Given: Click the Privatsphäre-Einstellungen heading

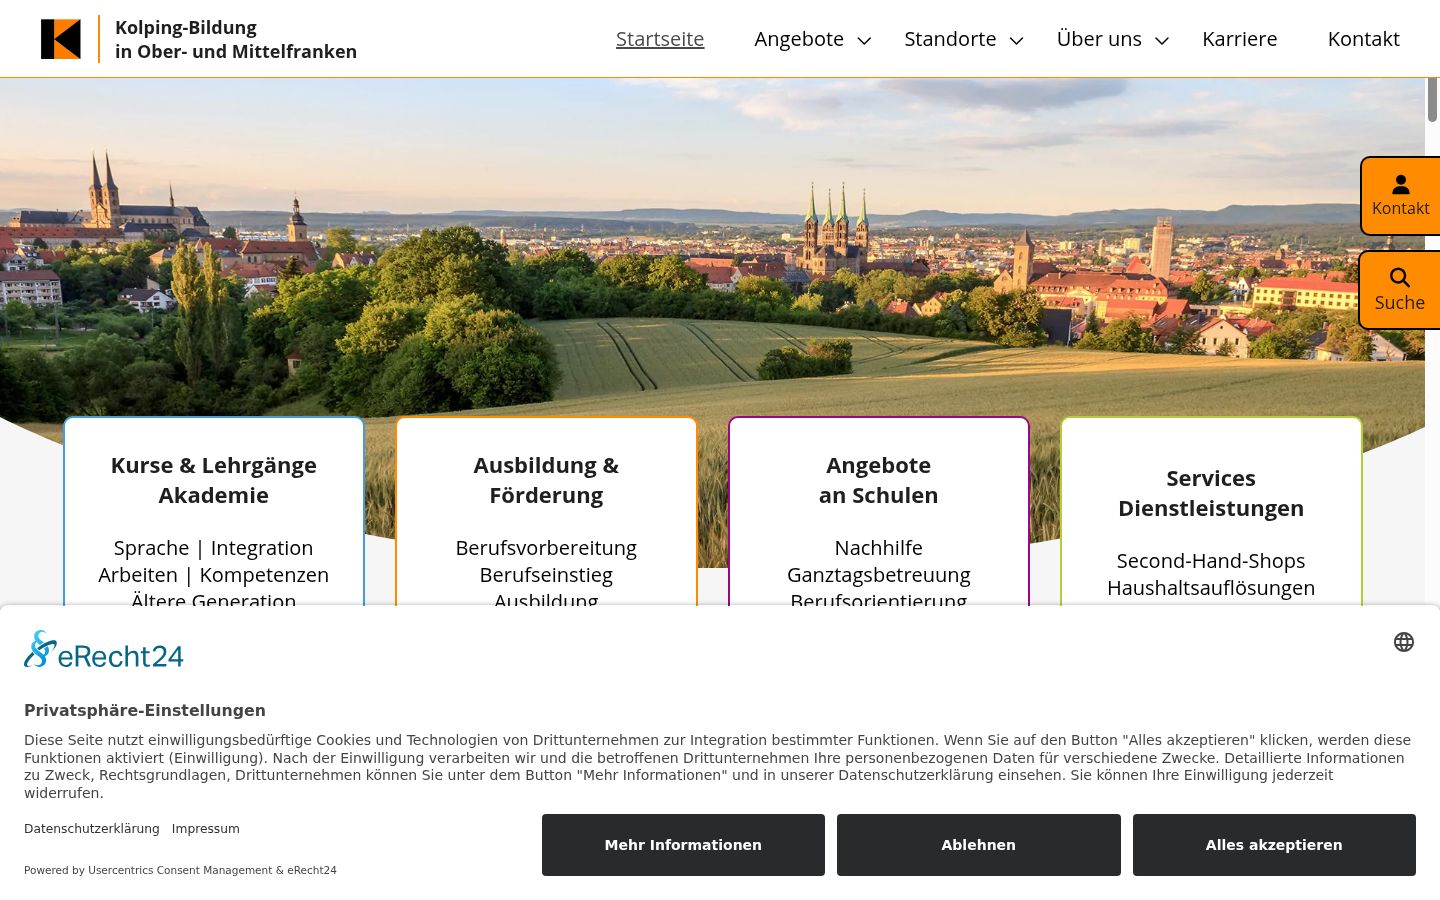Looking at the screenshot, I should [145, 710].
